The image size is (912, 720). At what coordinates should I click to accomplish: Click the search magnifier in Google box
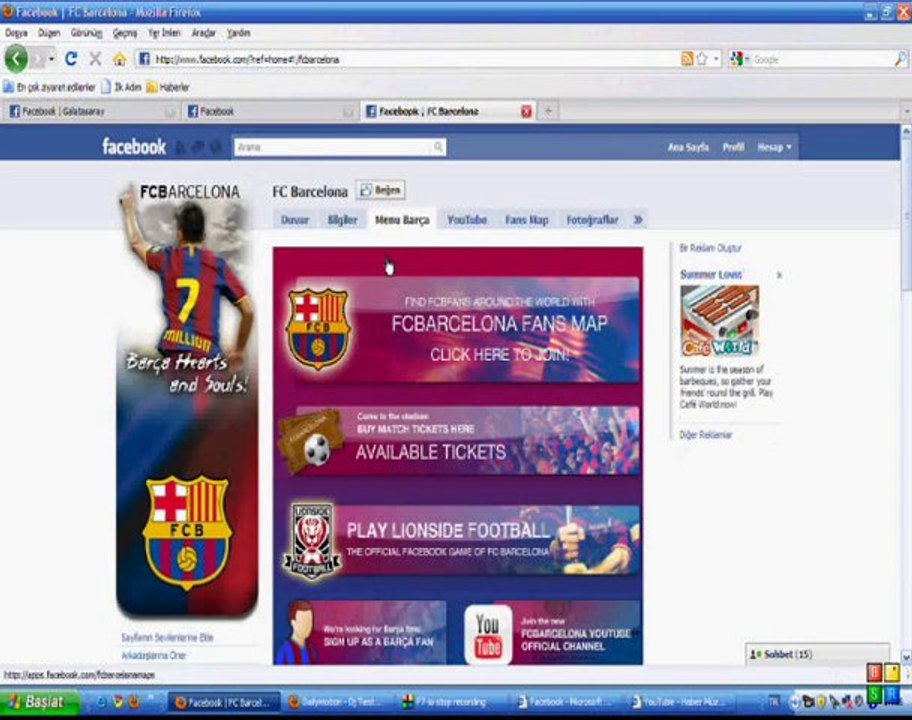coord(900,59)
